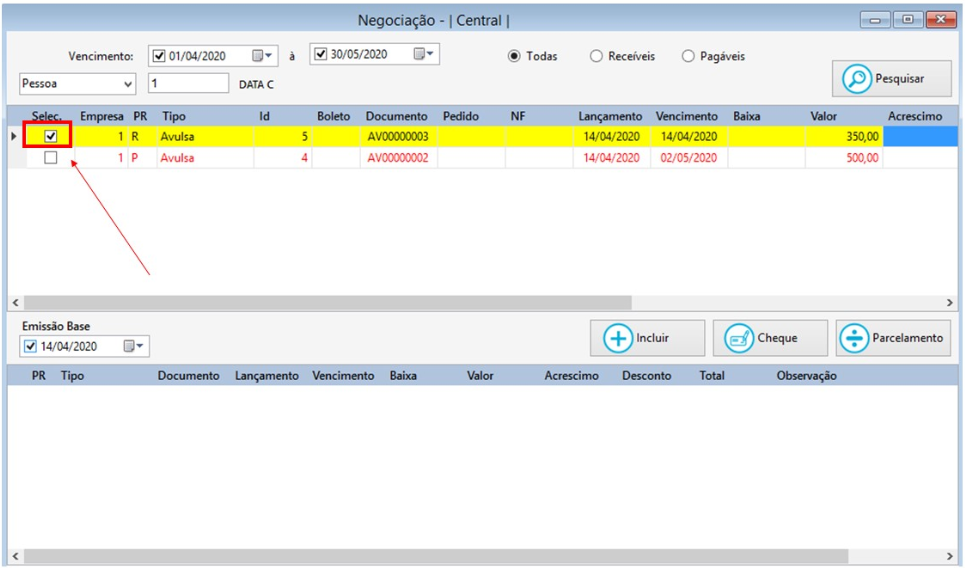Click the Boleto column header
The image size is (965, 568).
334,116
